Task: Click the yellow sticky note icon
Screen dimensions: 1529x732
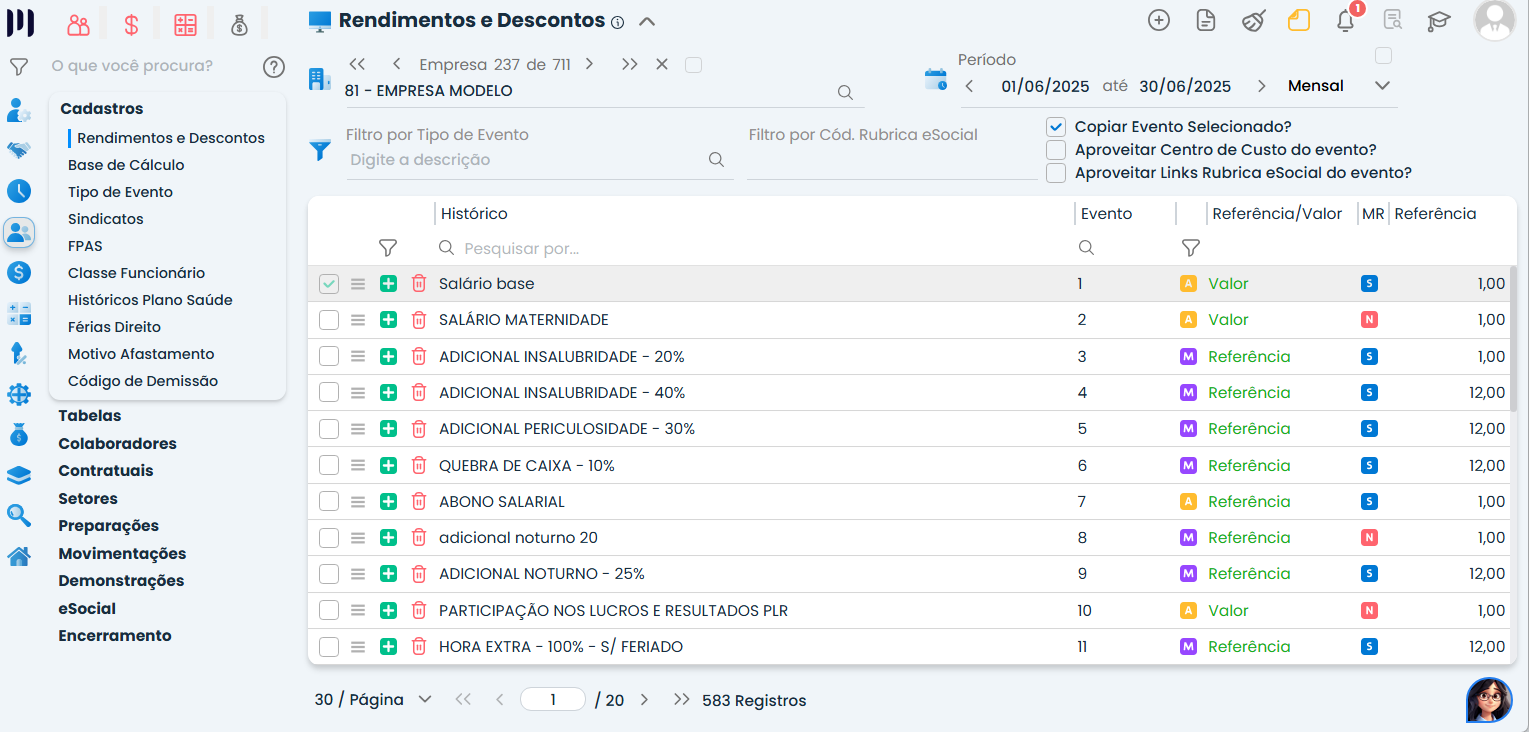Action: point(1298,21)
